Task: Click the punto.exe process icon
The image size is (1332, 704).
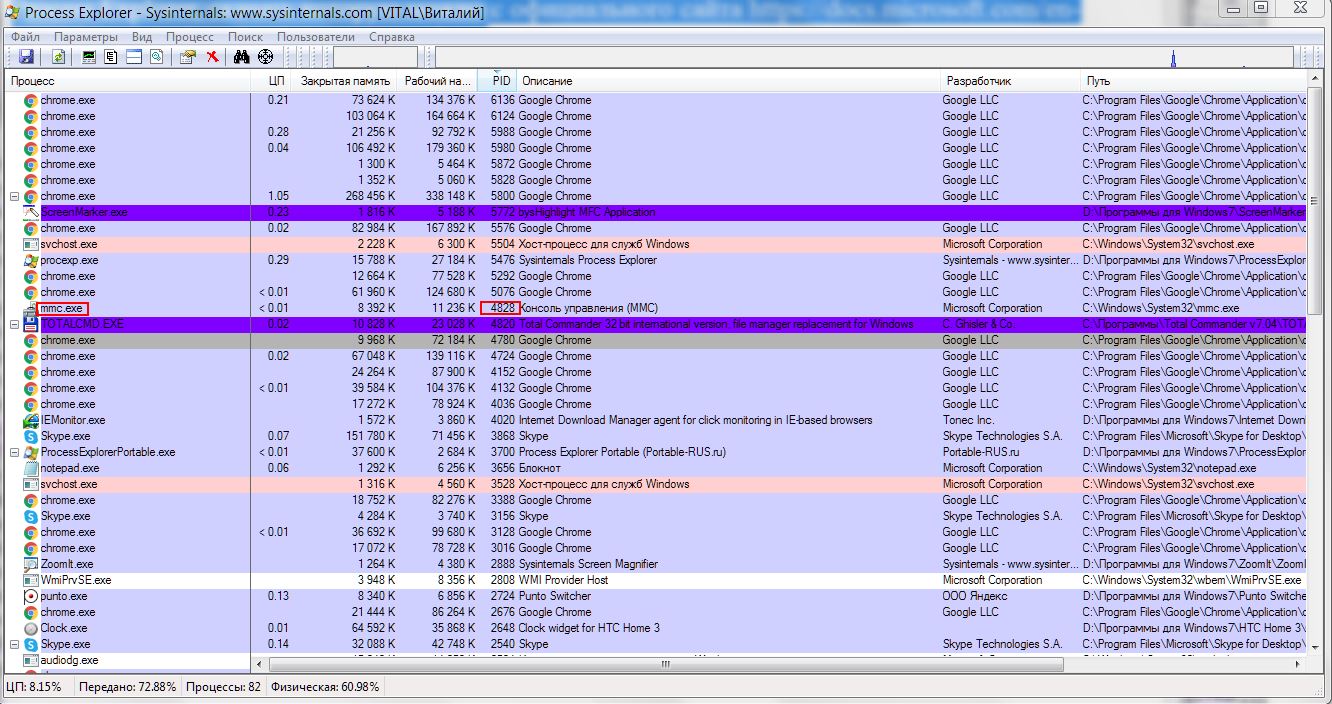Action: (x=31, y=596)
